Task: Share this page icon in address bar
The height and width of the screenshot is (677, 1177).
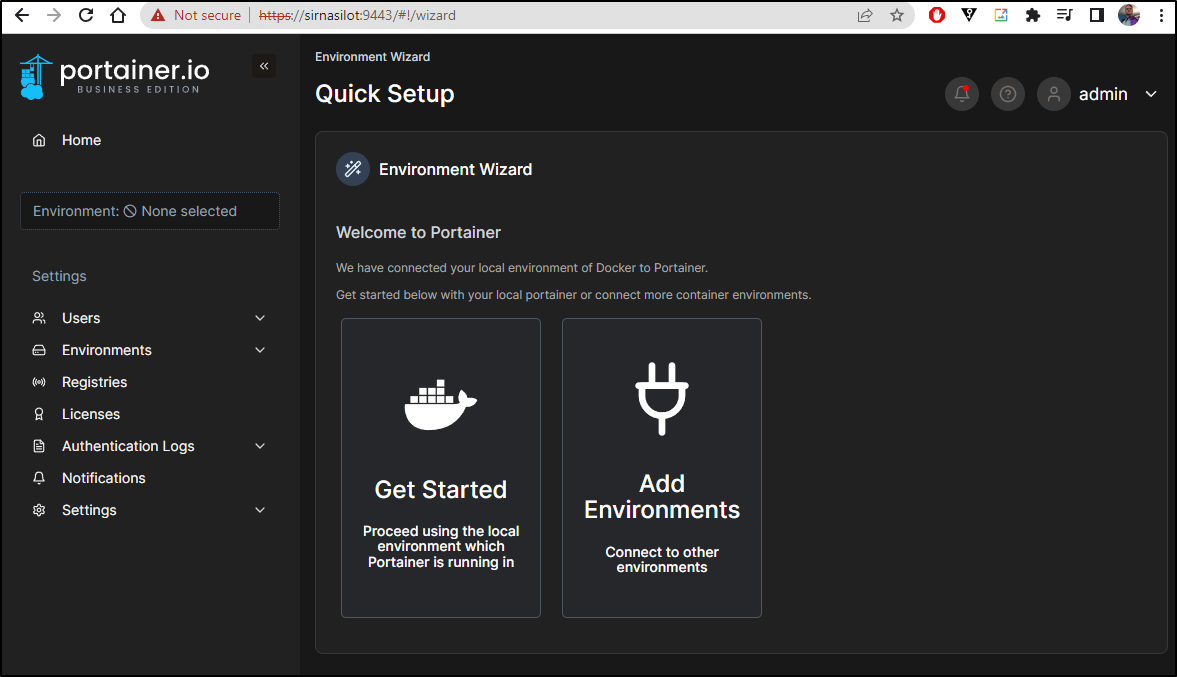Action: click(865, 15)
